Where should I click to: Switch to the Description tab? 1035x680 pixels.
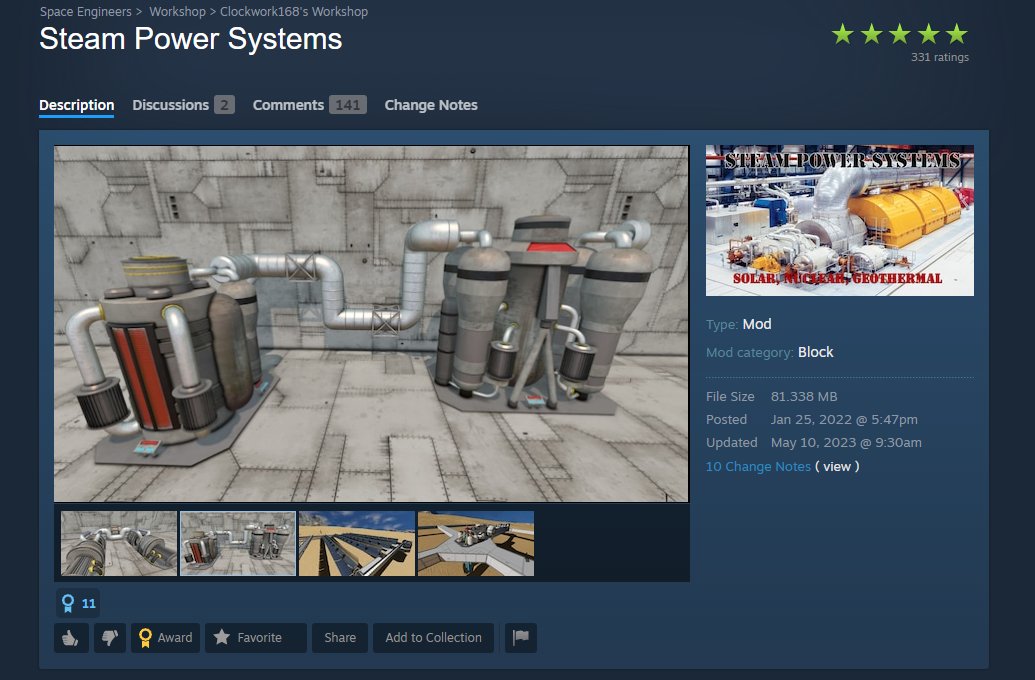(x=77, y=105)
